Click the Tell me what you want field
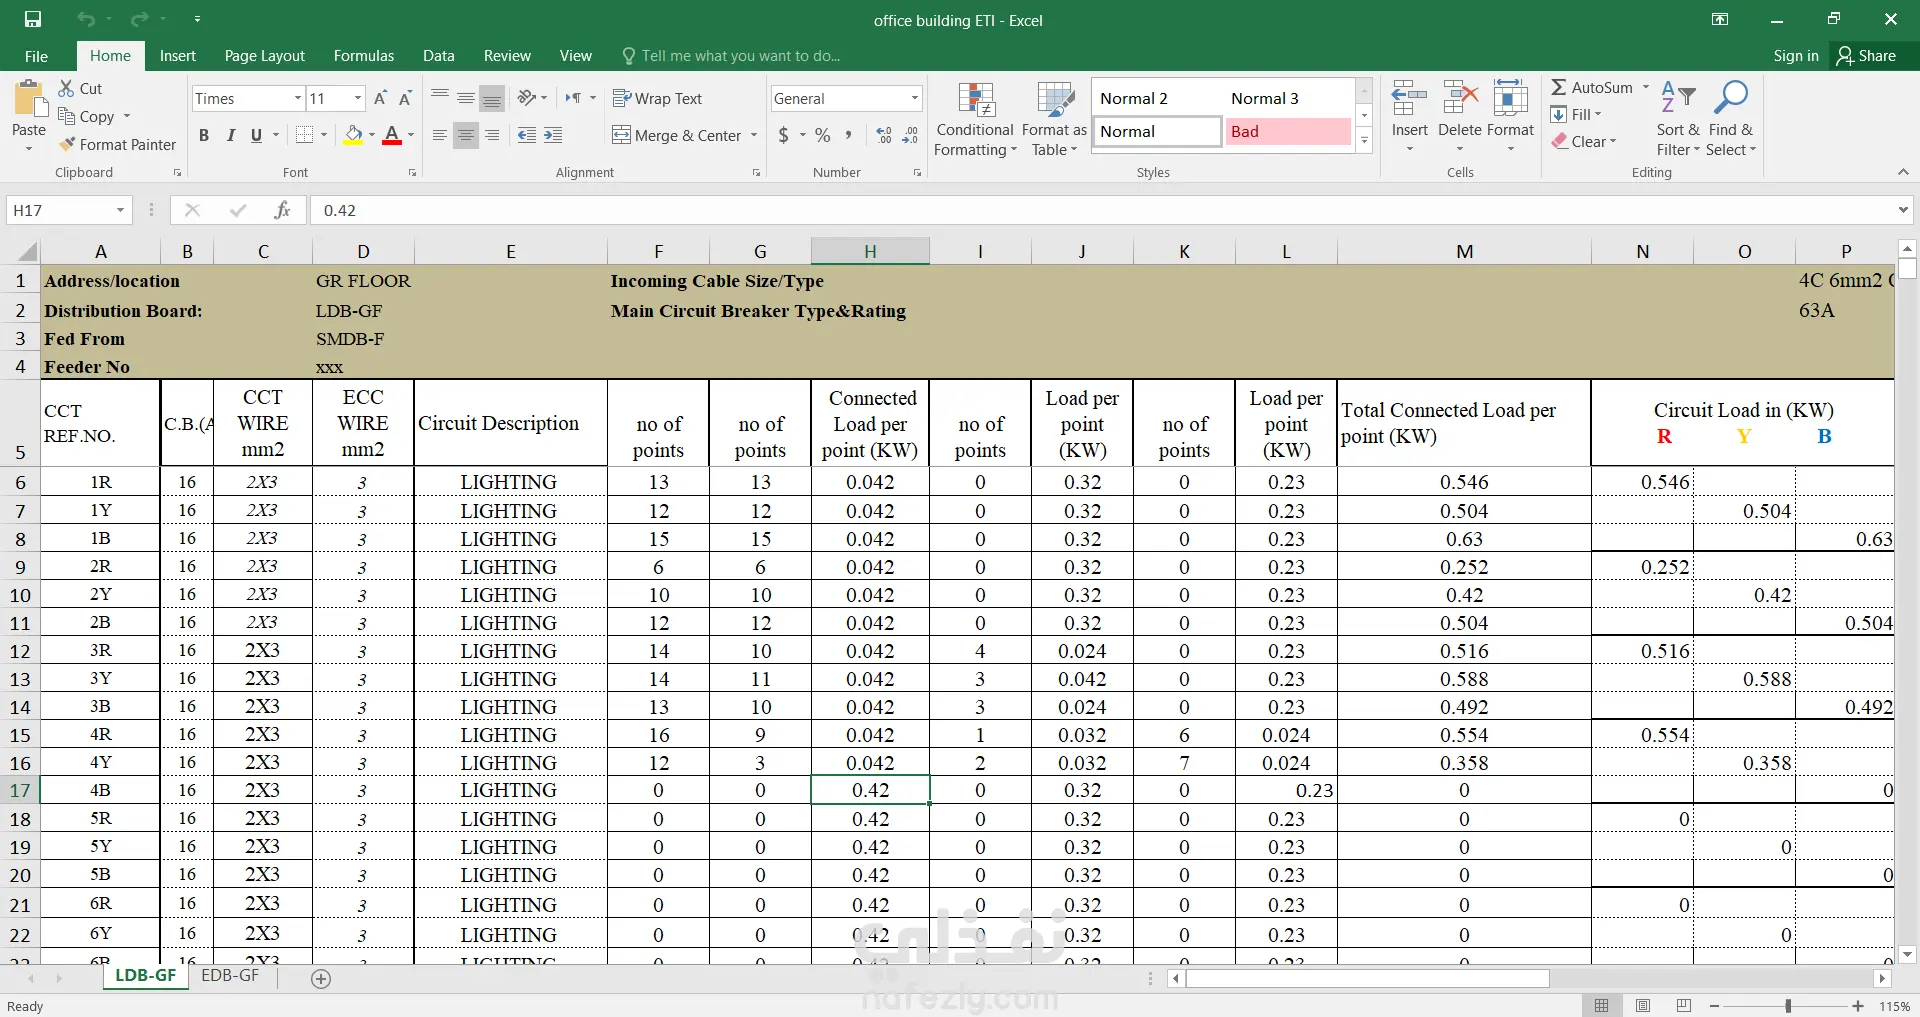 [740, 56]
